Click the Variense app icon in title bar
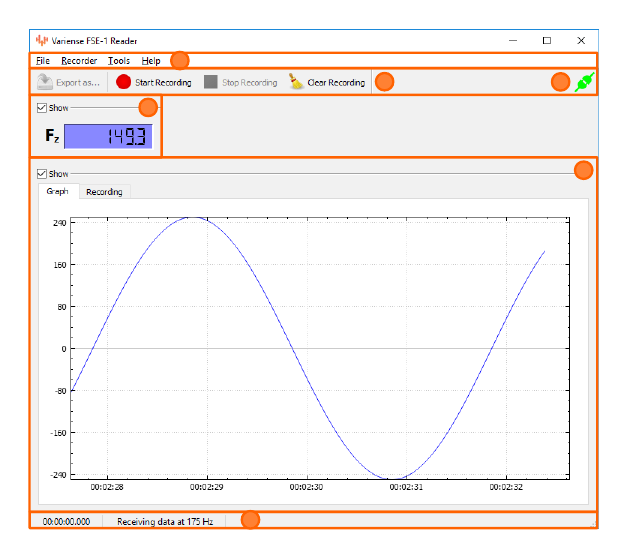Image resolution: width=629 pixels, height=559 pixels. coord(41,41)
